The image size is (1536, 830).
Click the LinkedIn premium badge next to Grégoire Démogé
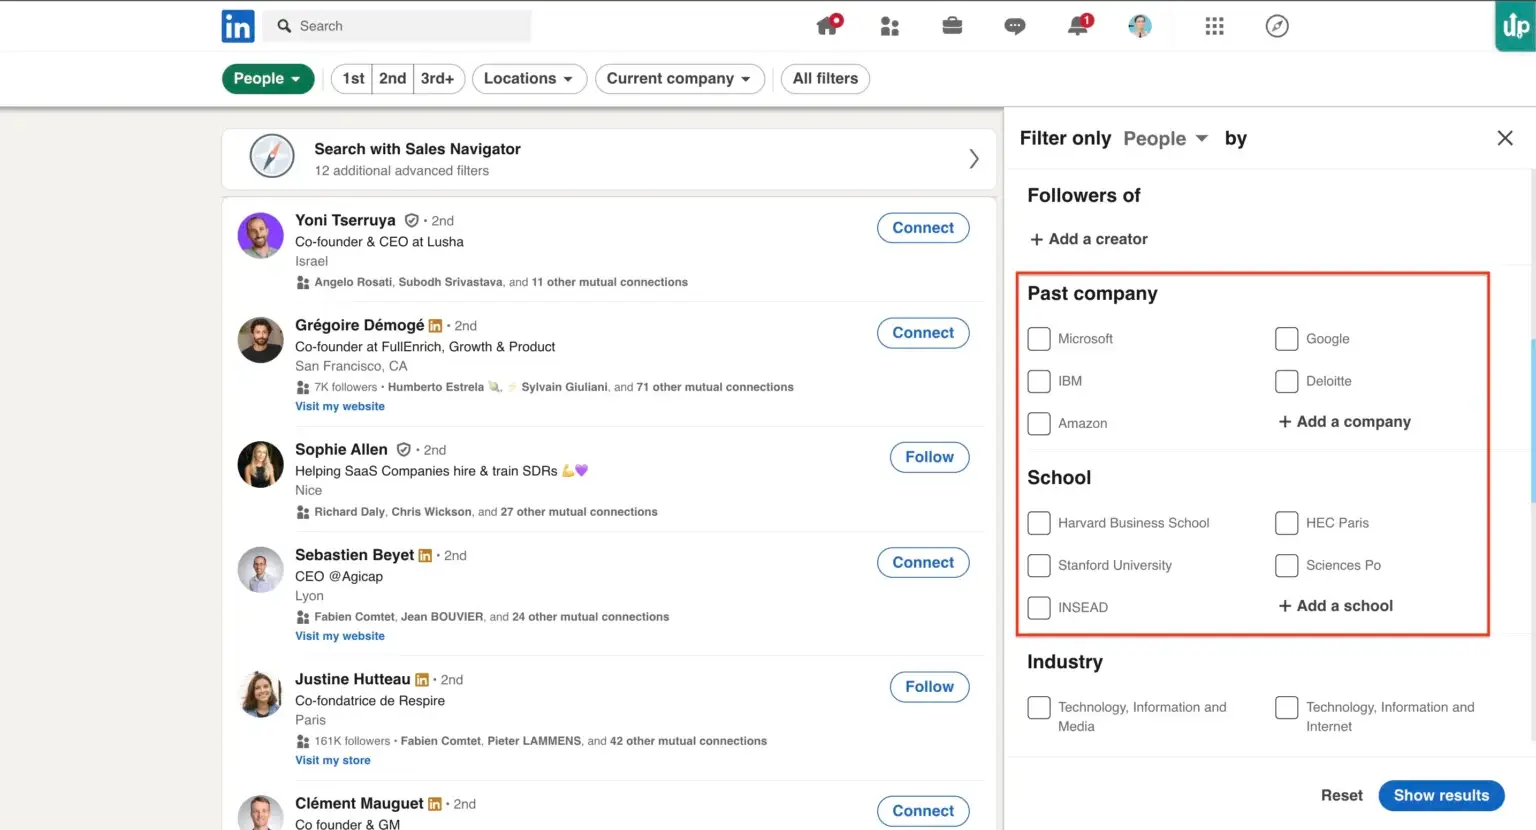point(435,326)
